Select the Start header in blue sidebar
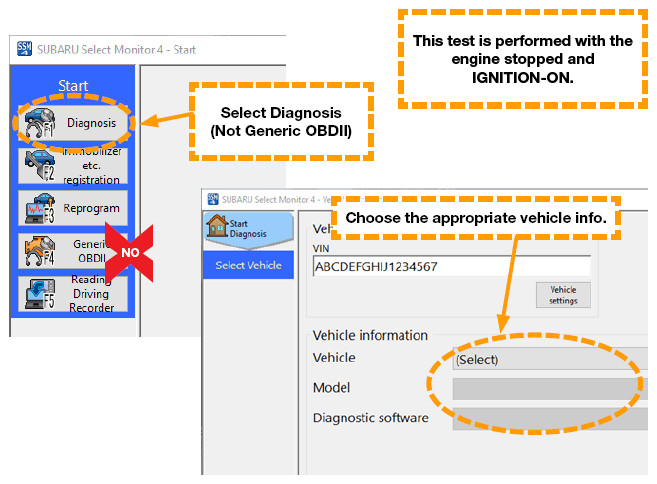657x484 pixels. (73, 87)
